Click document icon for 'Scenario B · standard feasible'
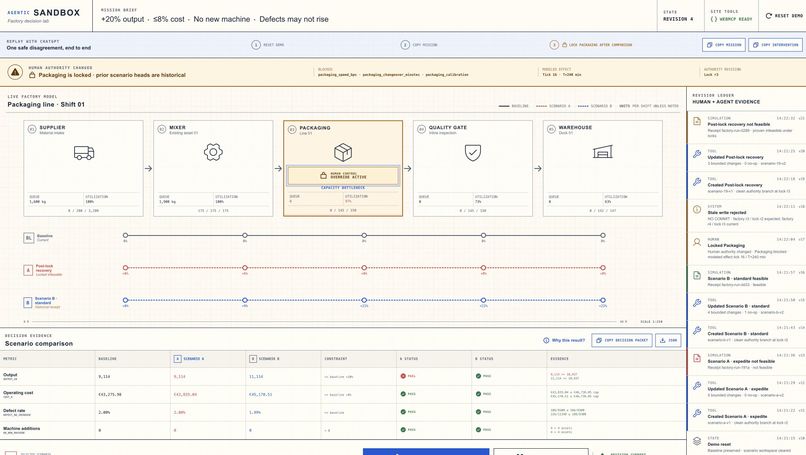806x455 pixels. (x=697, y=275)
